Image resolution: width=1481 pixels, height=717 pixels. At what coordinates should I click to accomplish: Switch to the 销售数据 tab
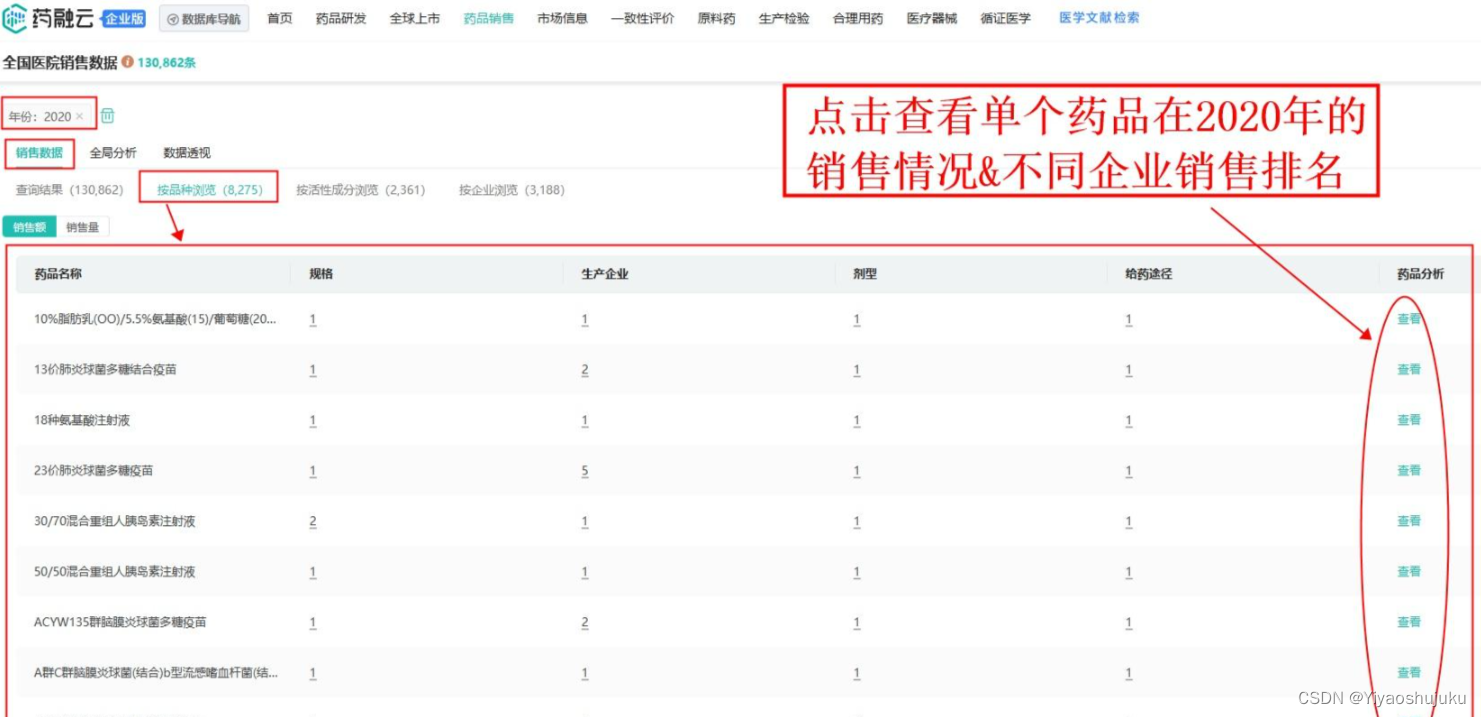coord(40,153)
